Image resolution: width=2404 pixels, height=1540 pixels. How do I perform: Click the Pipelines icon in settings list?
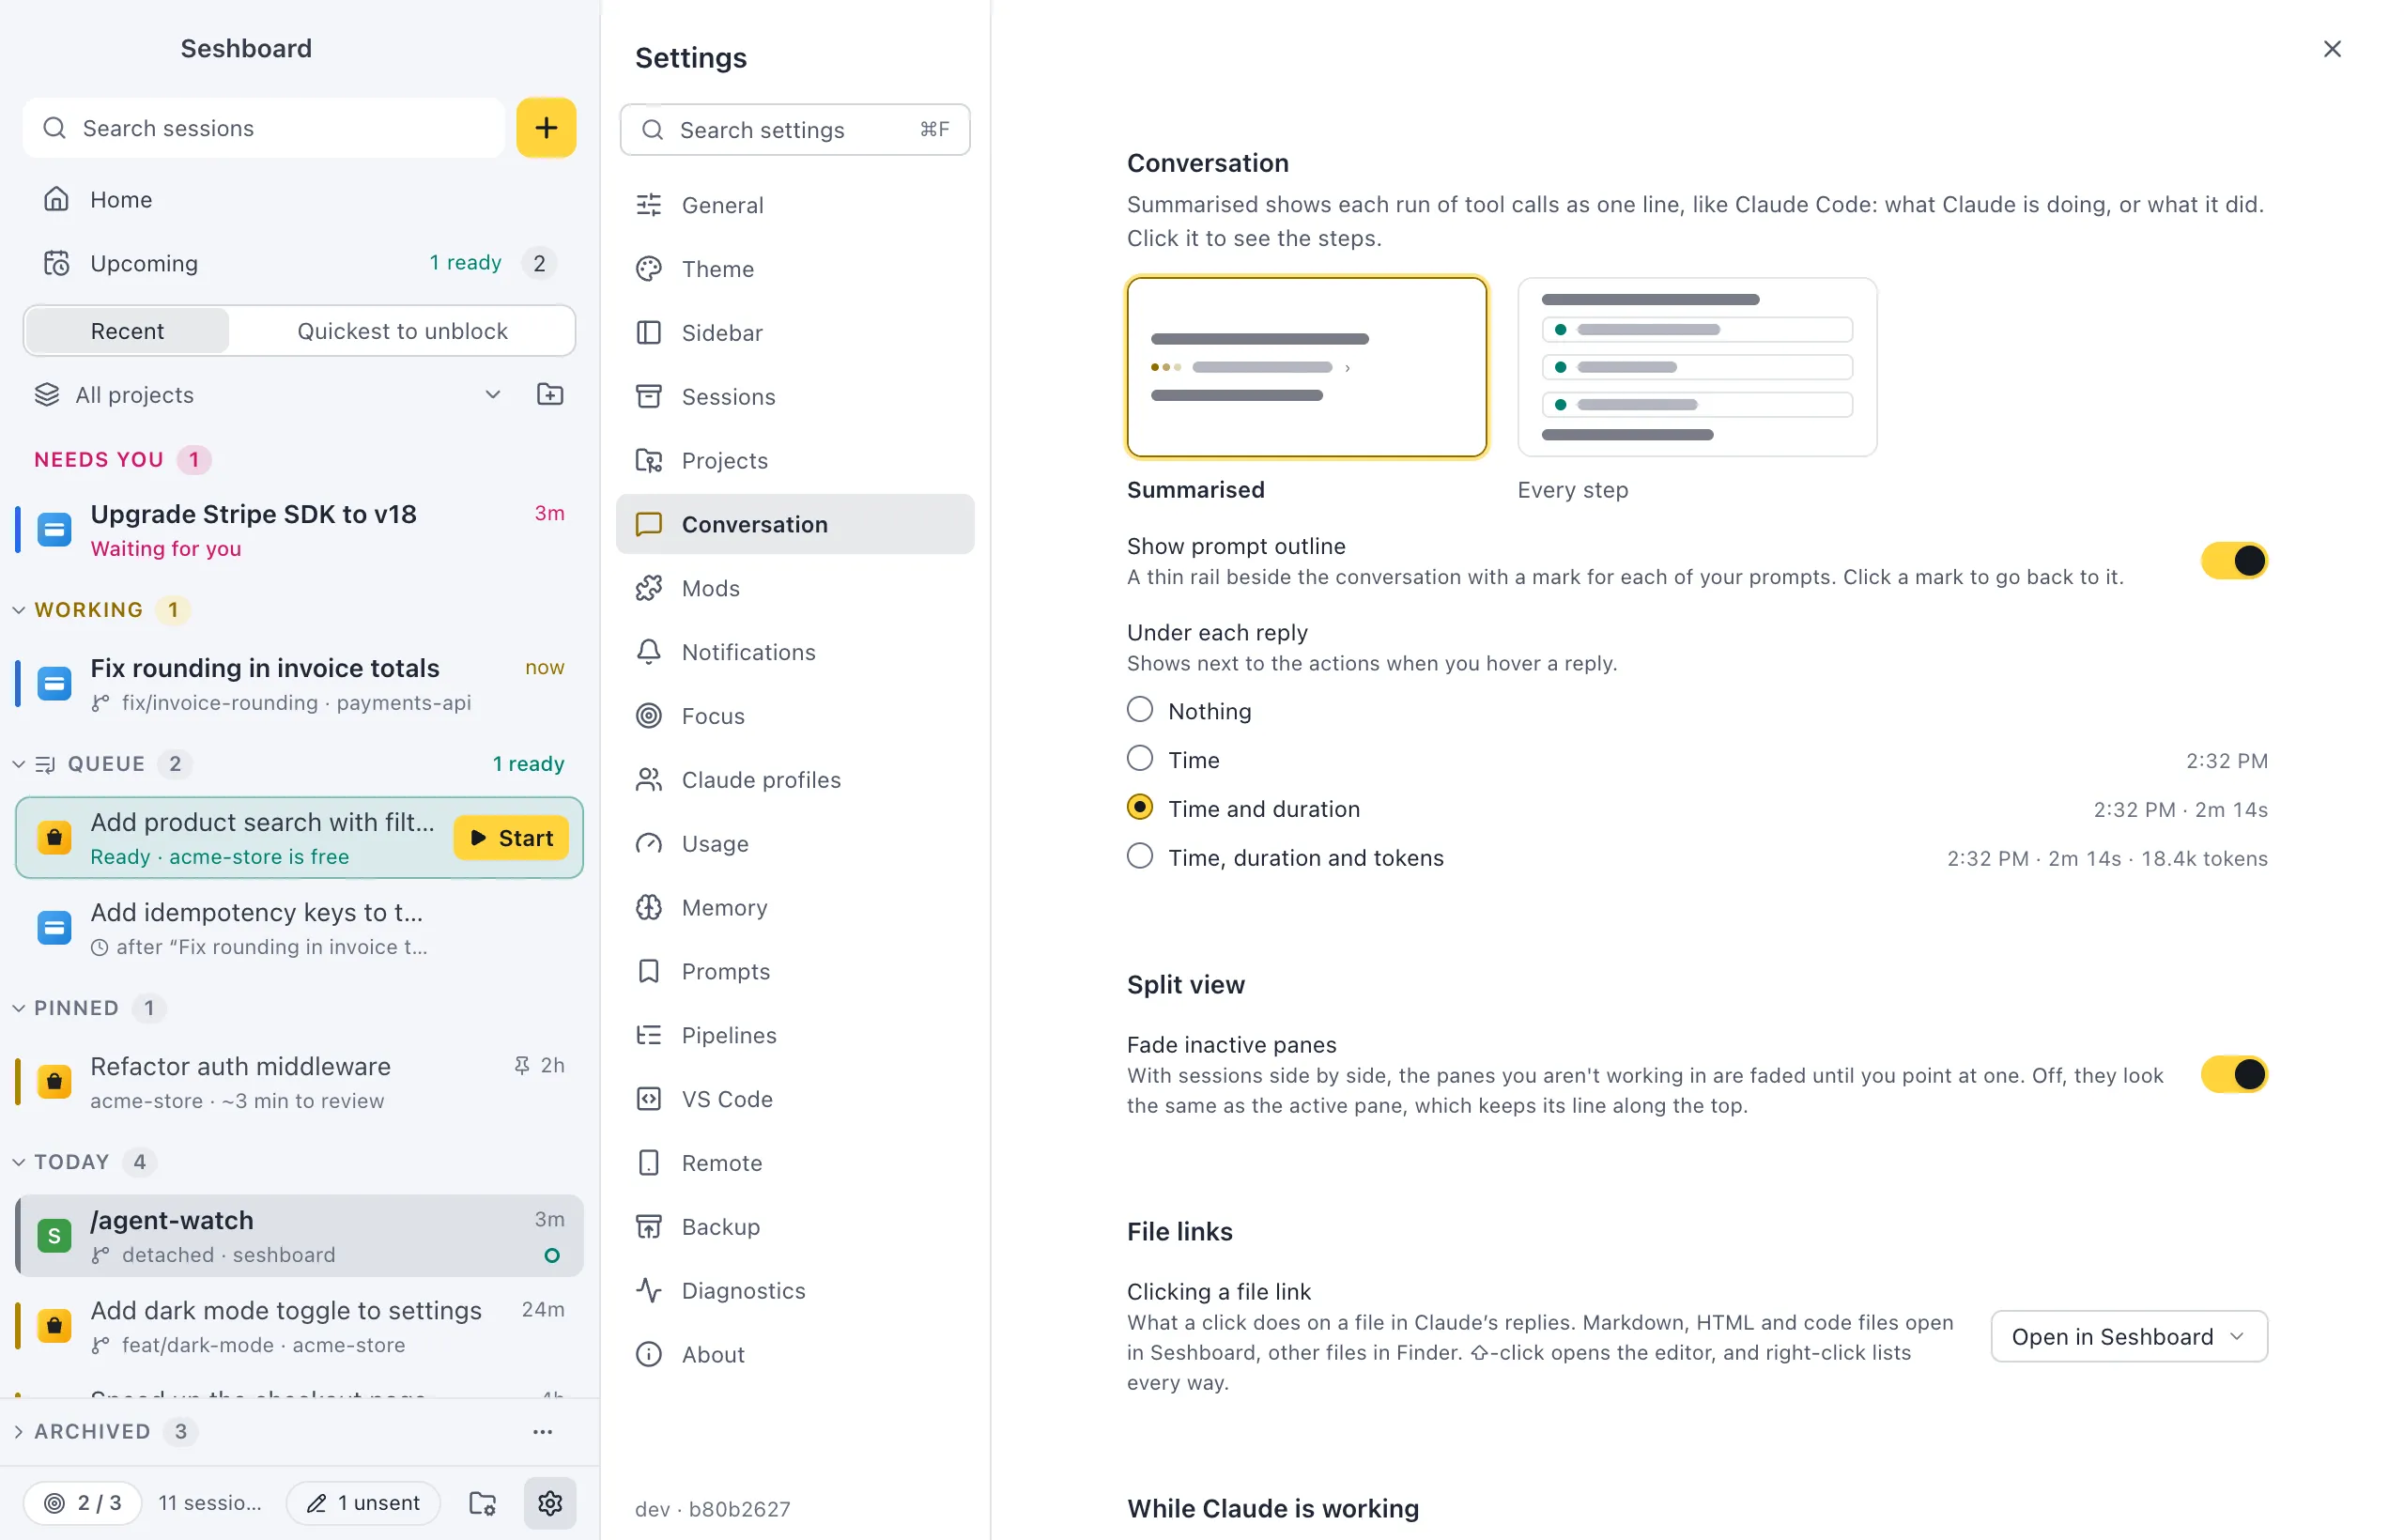point(649,1035)
